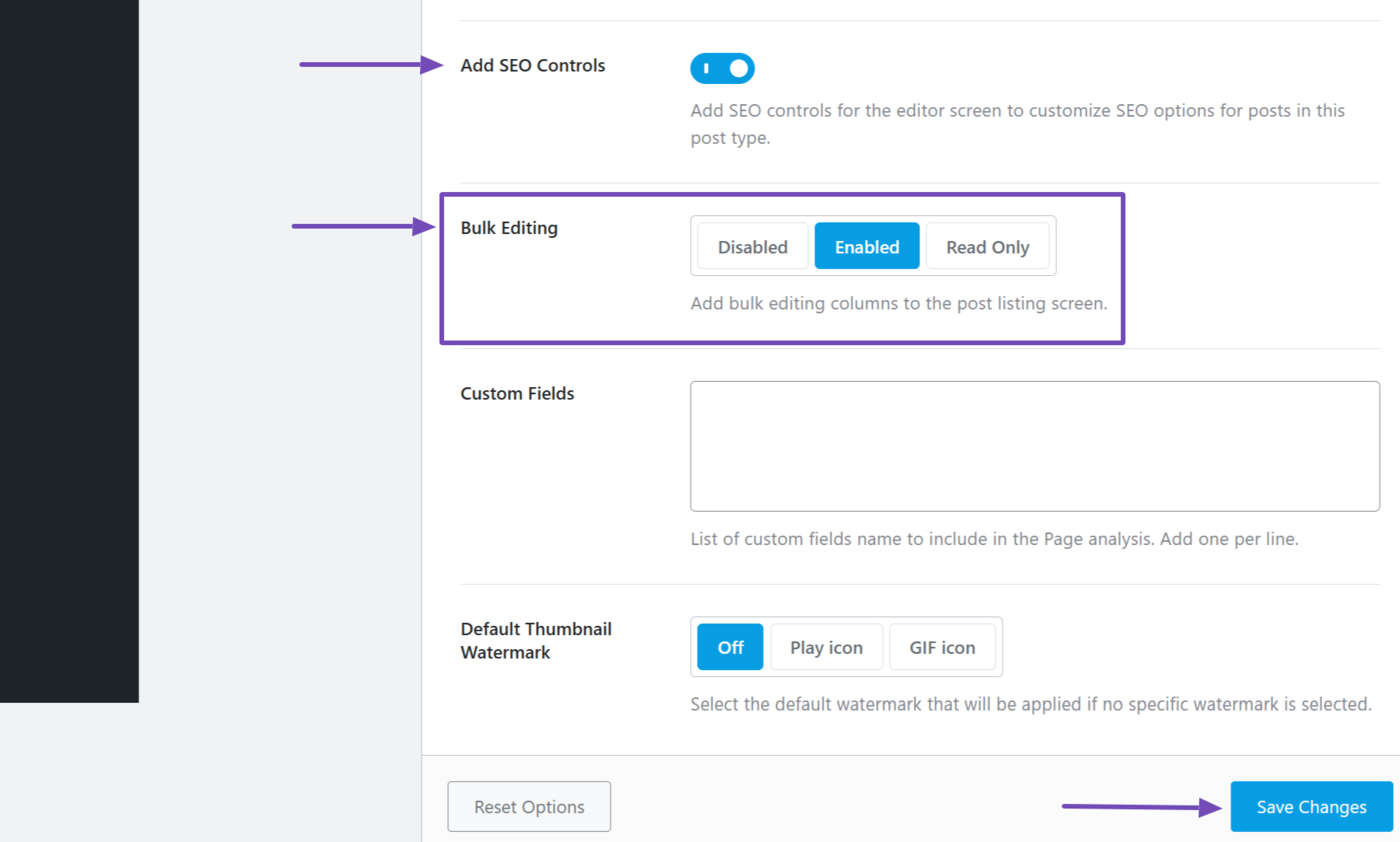Select Disabled for Bulk Editing
Screen dimensions: 1400x842
tap(751, 246)
